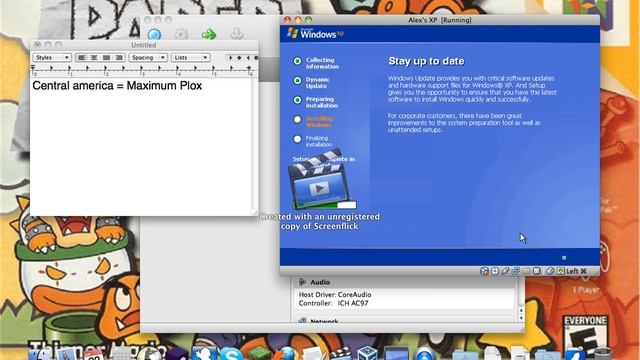Click the Network section header in VirtualBox manager
The width and height of the screenshot is (640, 360).
pos(324,321)
